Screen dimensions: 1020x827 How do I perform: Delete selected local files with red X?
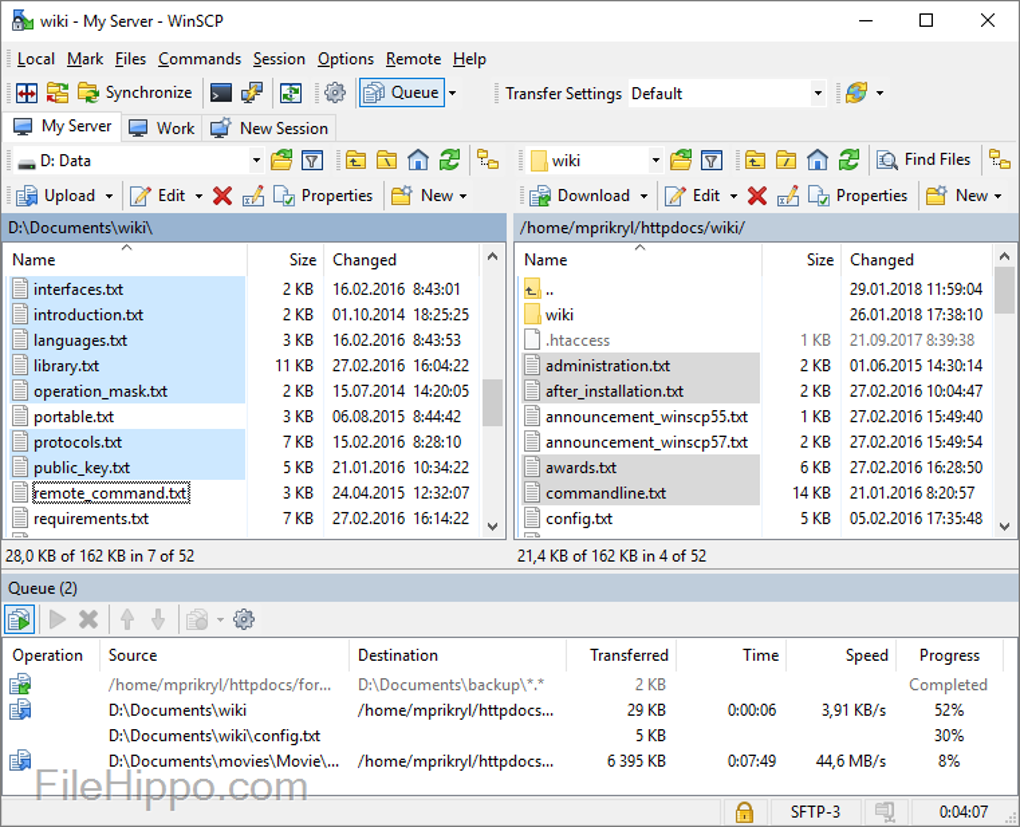[x=222, y=196]
